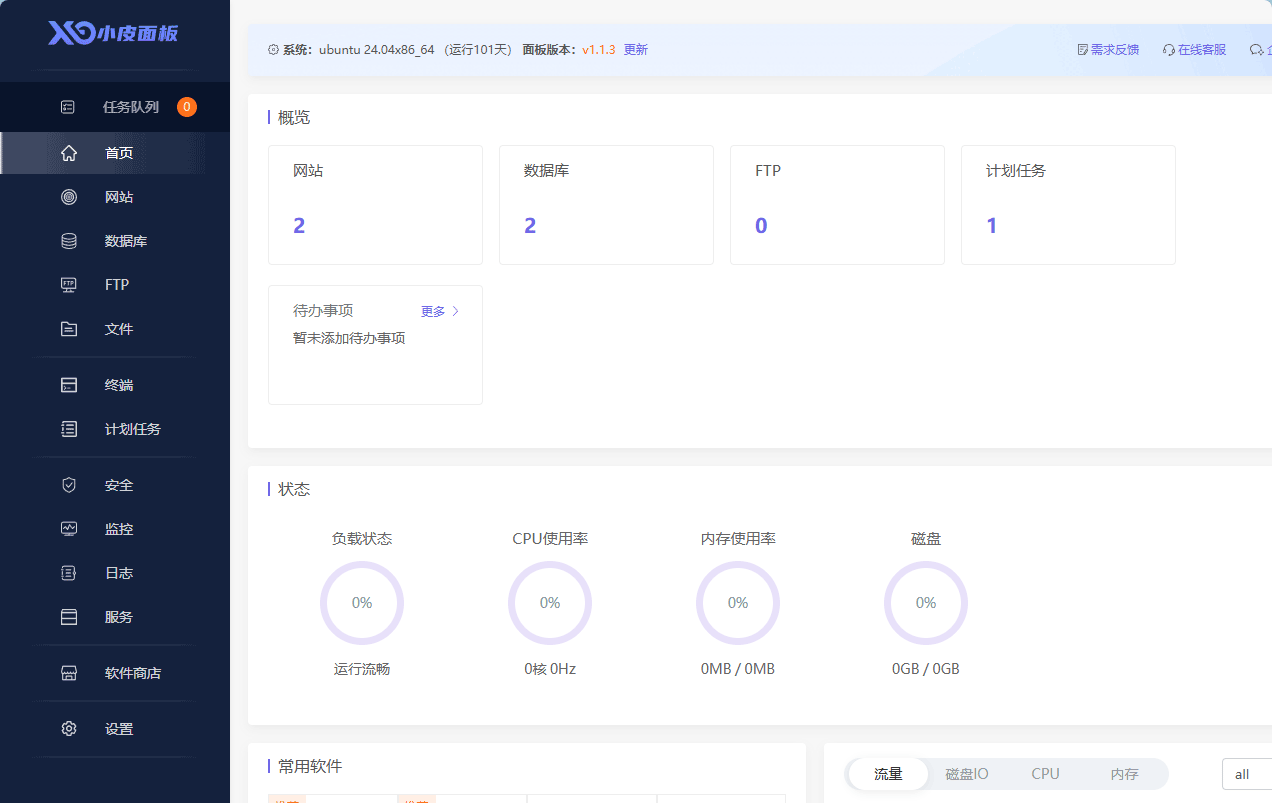Open 网站 in the sidebar
The height and width of the screenshot is (803, 1272).
[115, 197]
